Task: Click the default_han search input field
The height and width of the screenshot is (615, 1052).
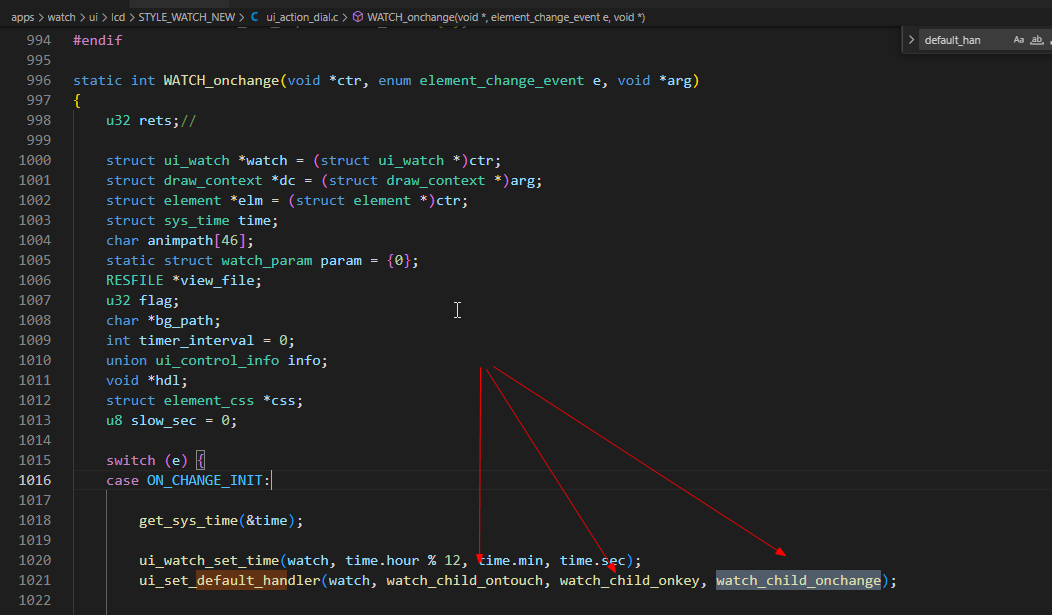Action: [x=965, y=40]
